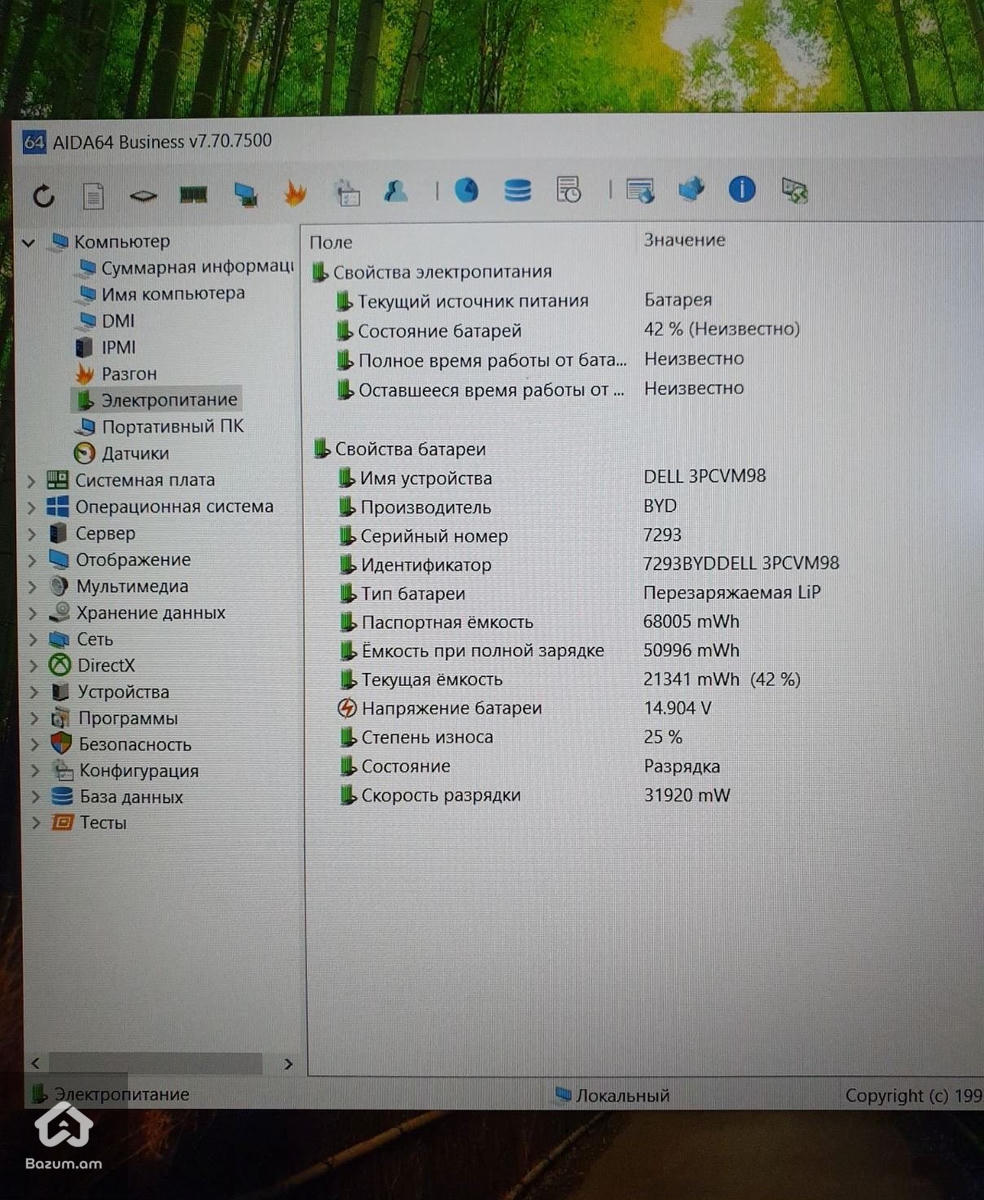This screenshot has width=984, height=1200.
Task: Click the tree horizontal scrollbar thumb
Action: pyautogui.click(x=155, y=1063)
